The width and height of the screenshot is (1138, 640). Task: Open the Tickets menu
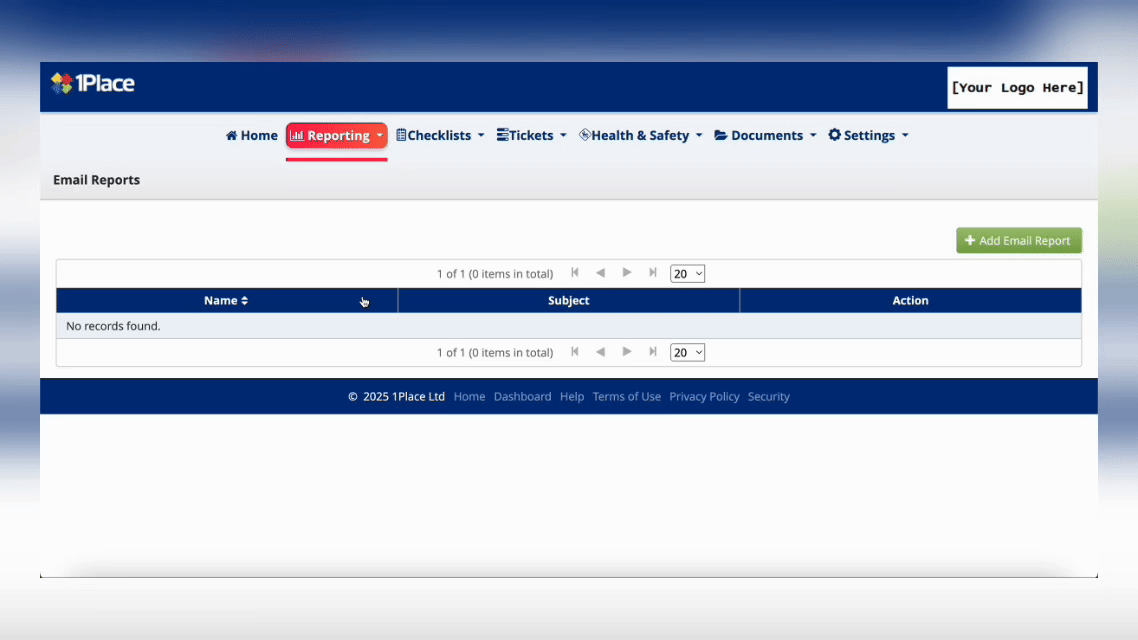coord(531,136)
